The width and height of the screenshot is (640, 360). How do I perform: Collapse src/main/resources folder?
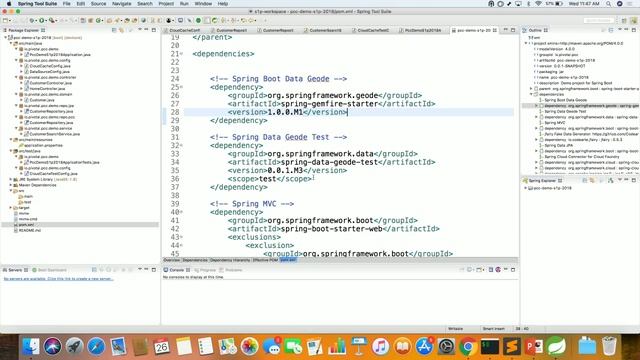click(11, 140)
